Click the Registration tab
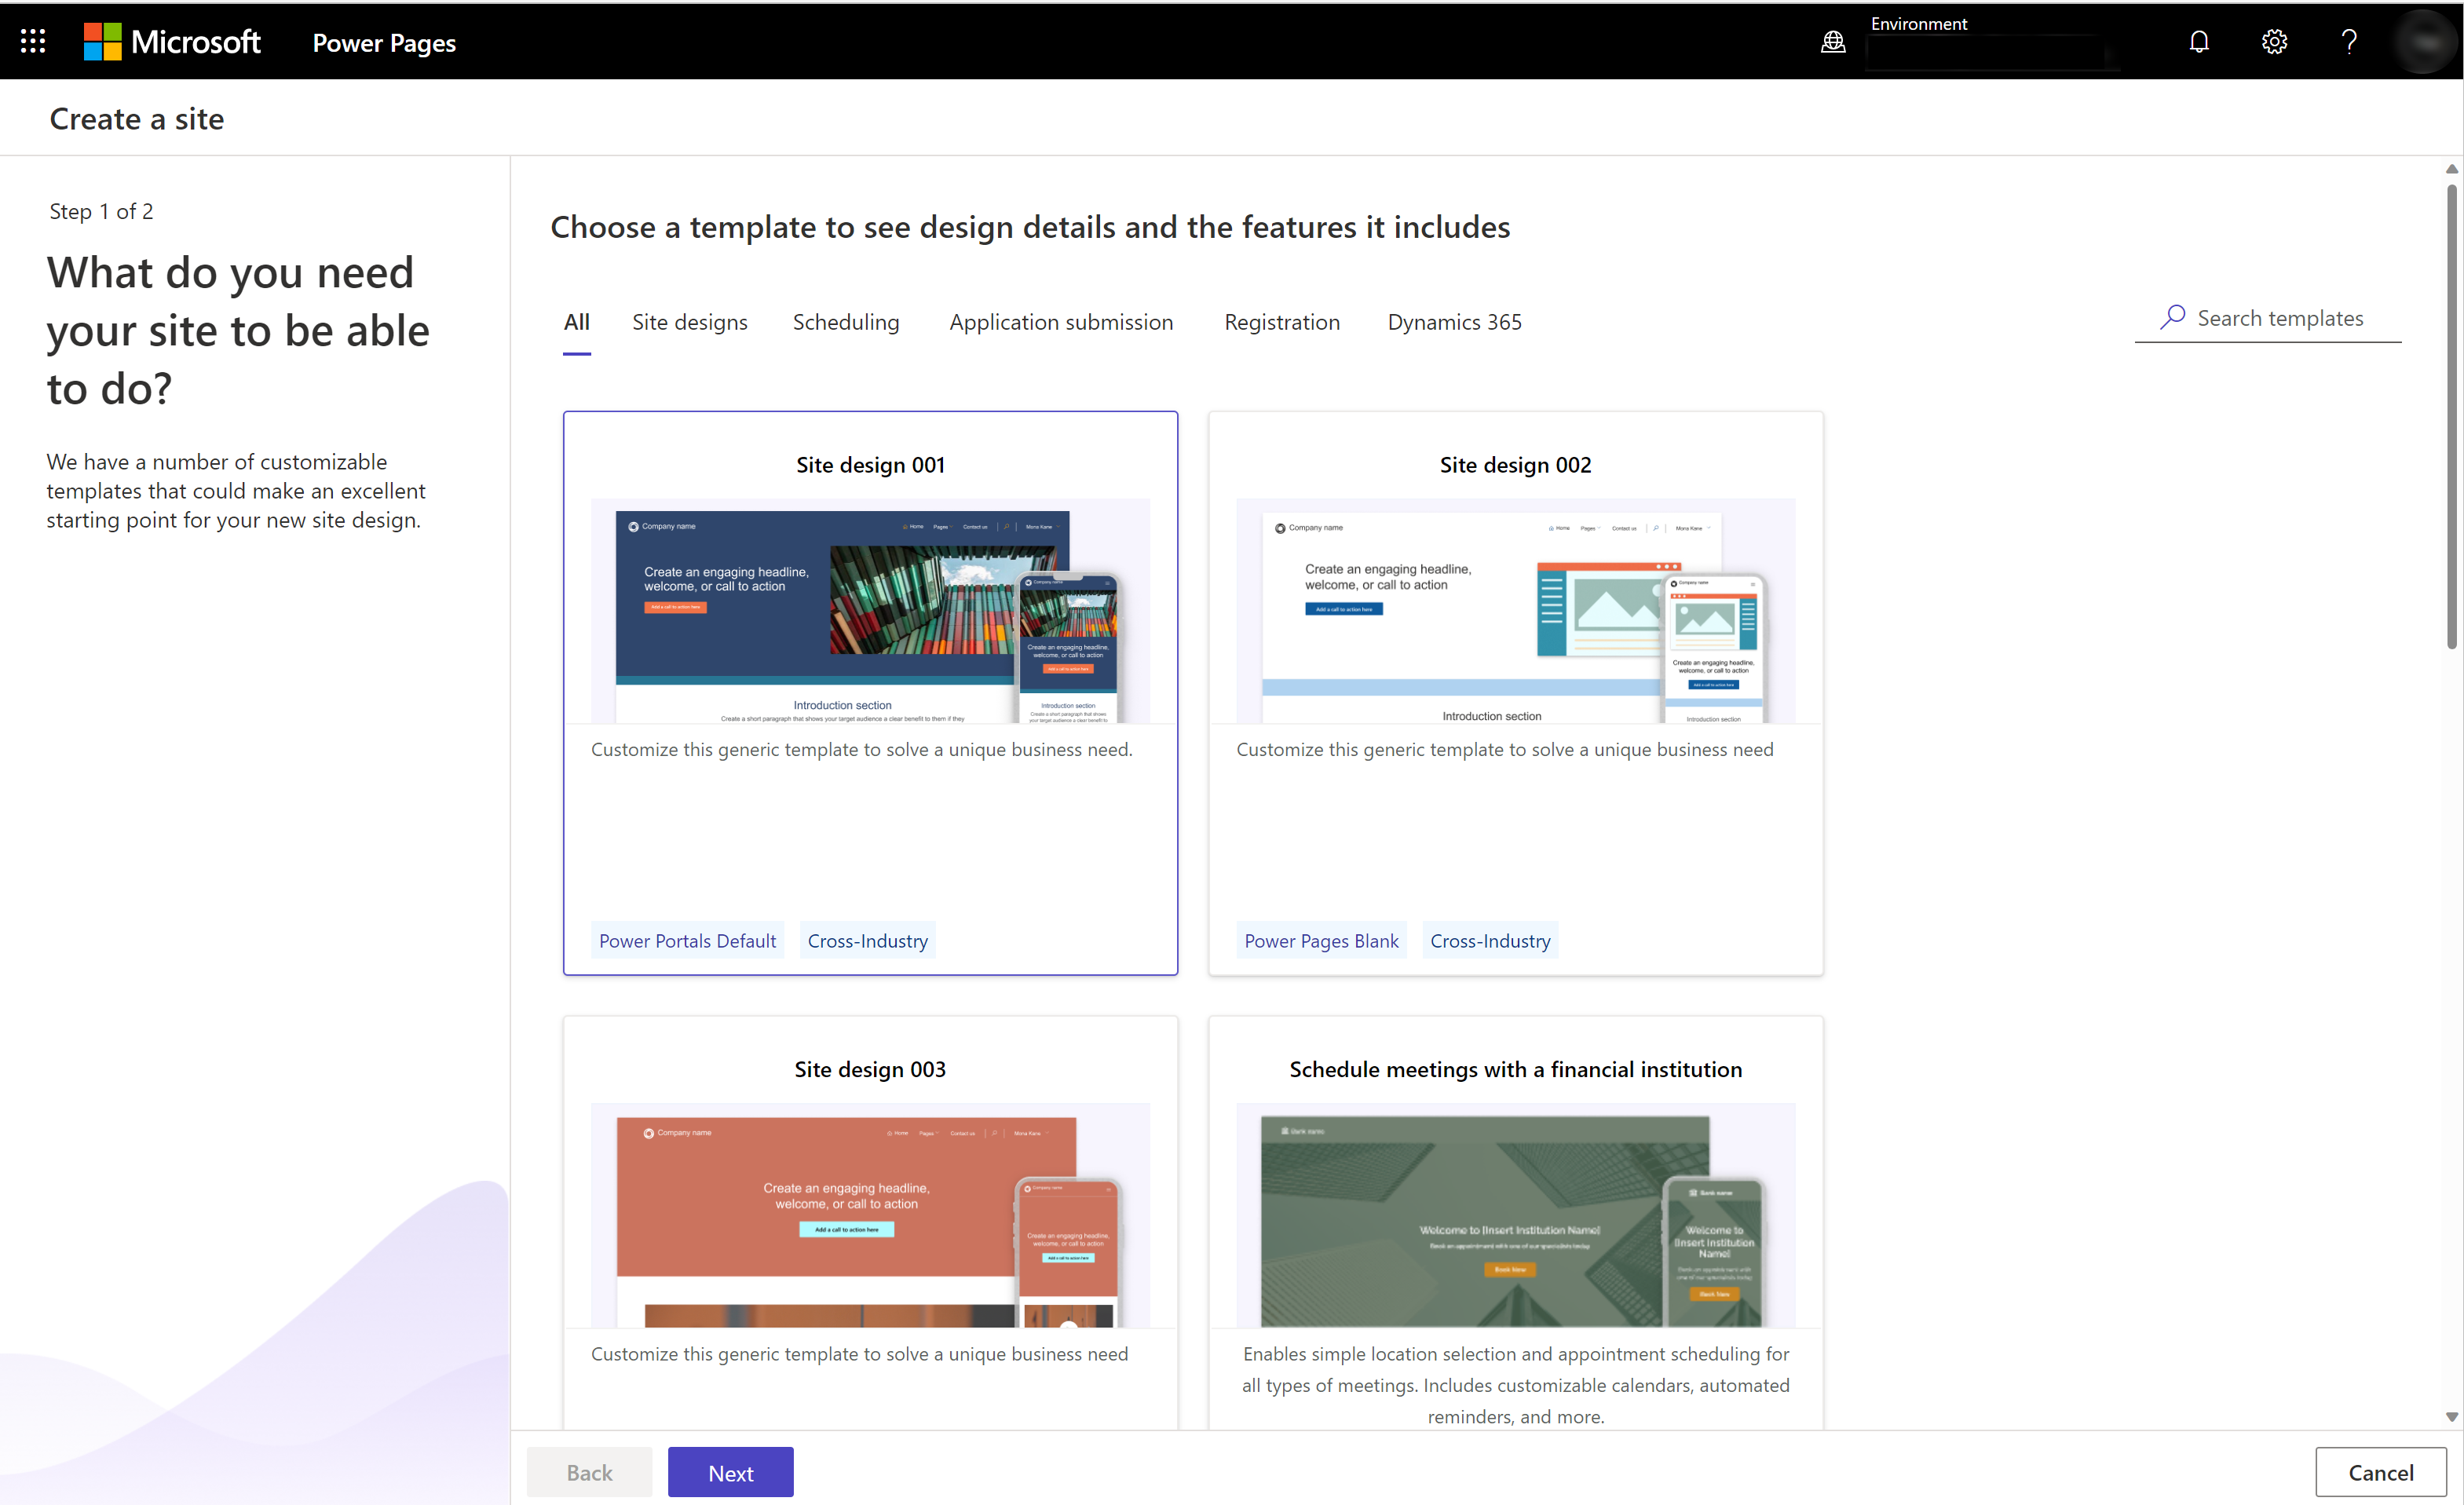 click(x=1281, y=320)
